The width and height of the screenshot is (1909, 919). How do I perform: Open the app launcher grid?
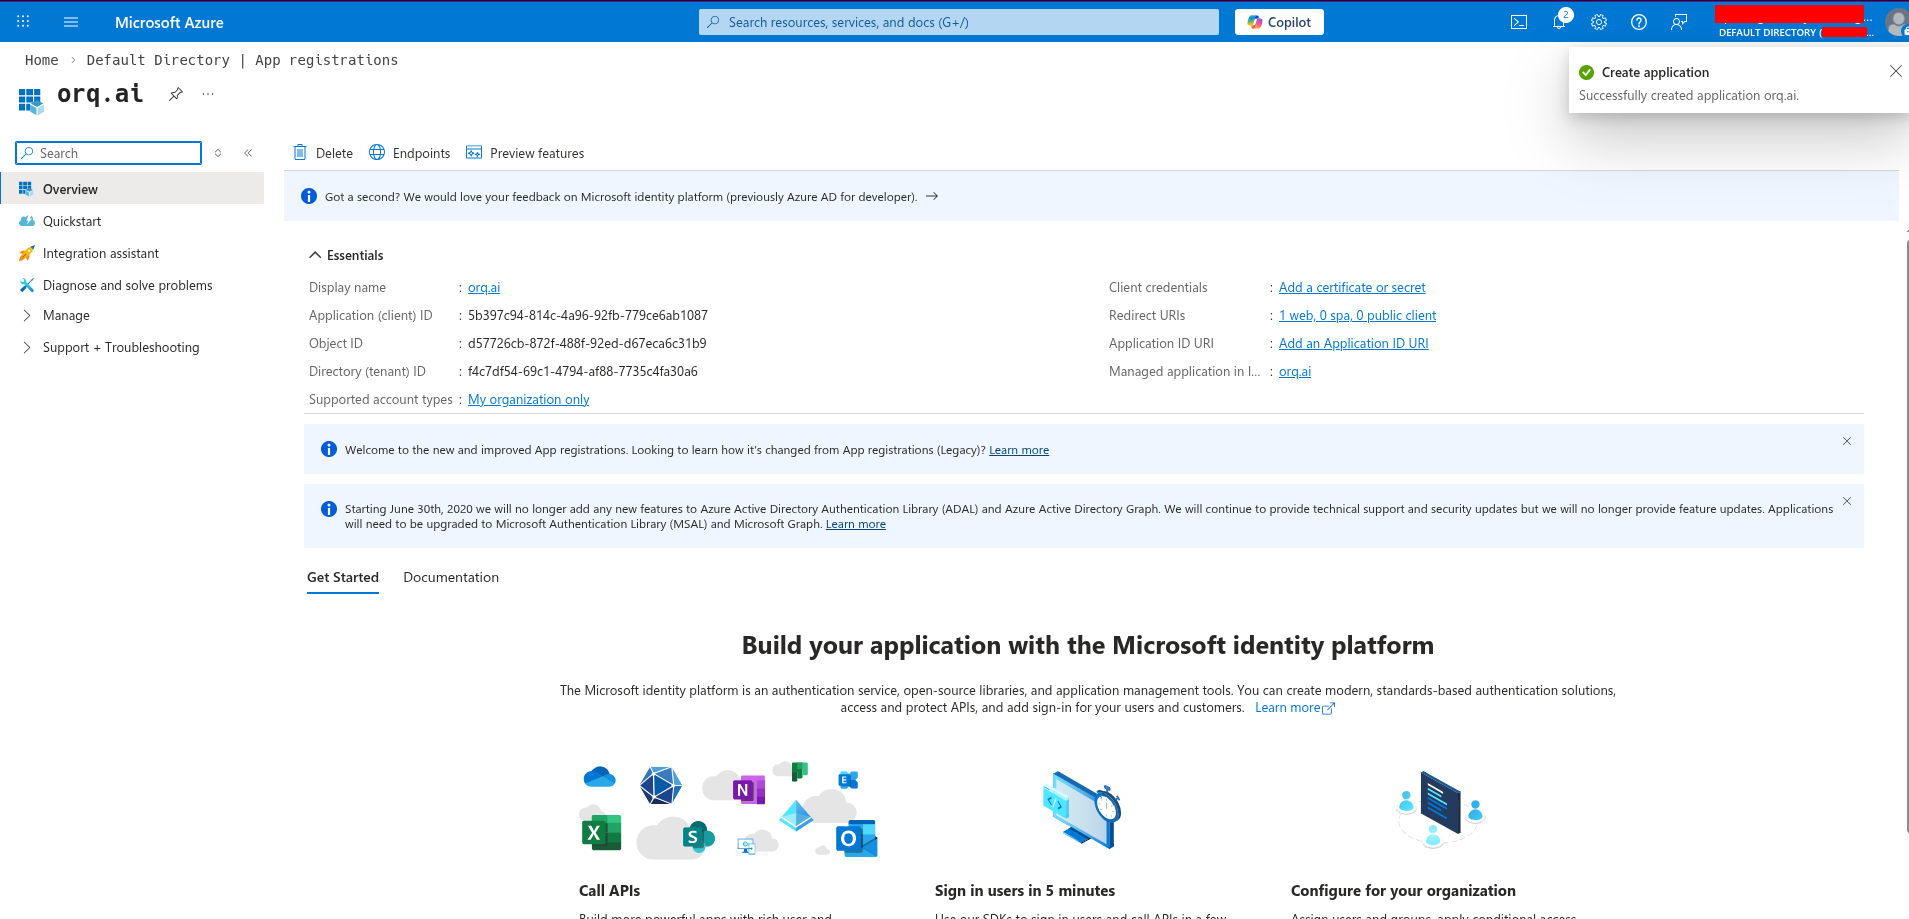click(x=21, y=21)
